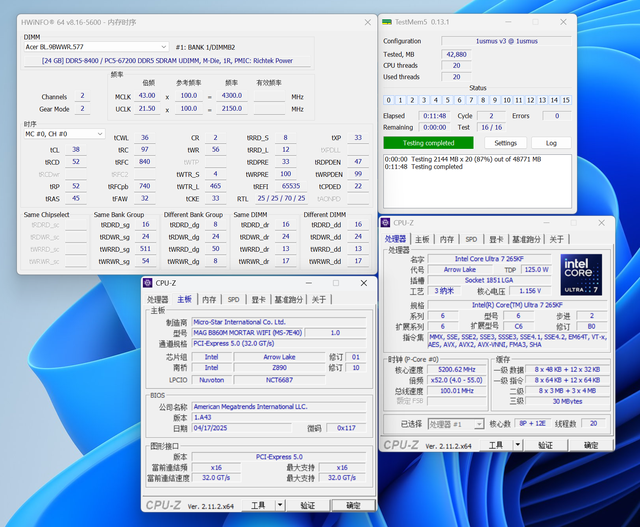The height and width of the screenshot is (527, 640).
Task: Open 显卡 tab in motherboard CPU-Z window
Action: click(258, 300)
